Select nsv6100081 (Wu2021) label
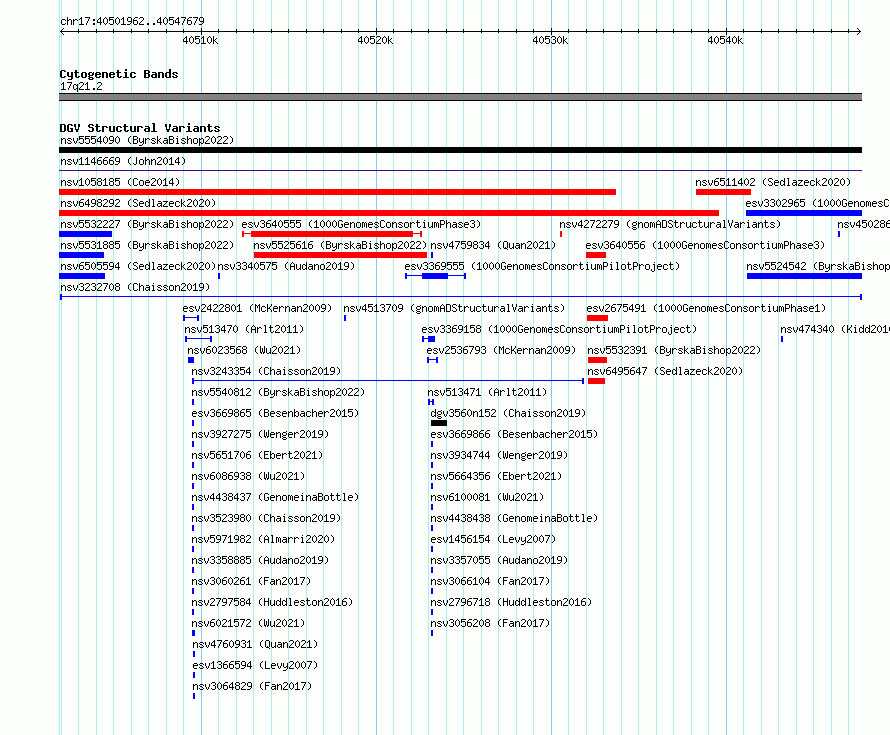Image resolution: width=890 pixels, height=735 pixels. (487, 497)
